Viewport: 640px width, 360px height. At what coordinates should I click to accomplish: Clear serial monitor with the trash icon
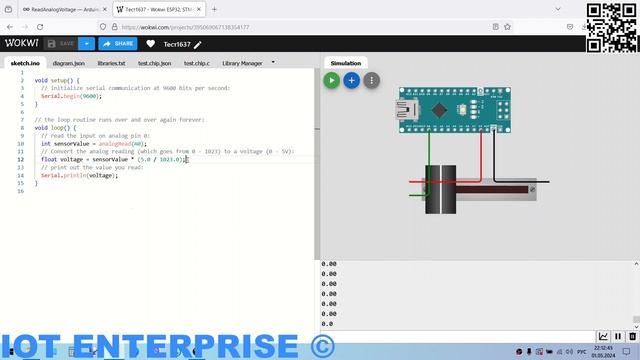(632, 336)
